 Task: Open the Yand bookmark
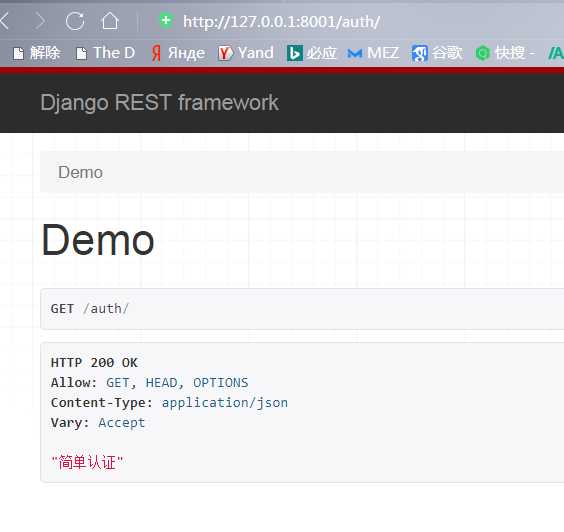pos(246,53)
